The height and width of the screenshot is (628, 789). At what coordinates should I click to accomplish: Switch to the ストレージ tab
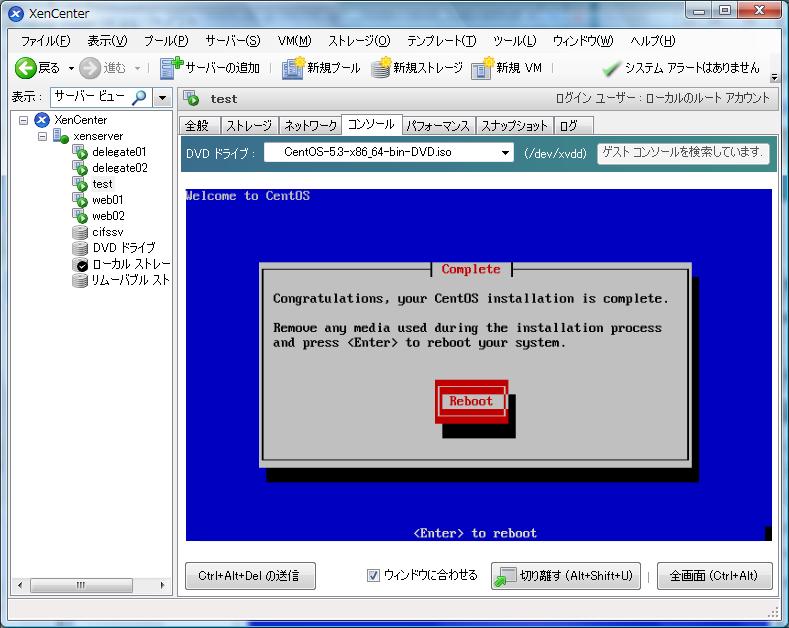tap(249, 125)
